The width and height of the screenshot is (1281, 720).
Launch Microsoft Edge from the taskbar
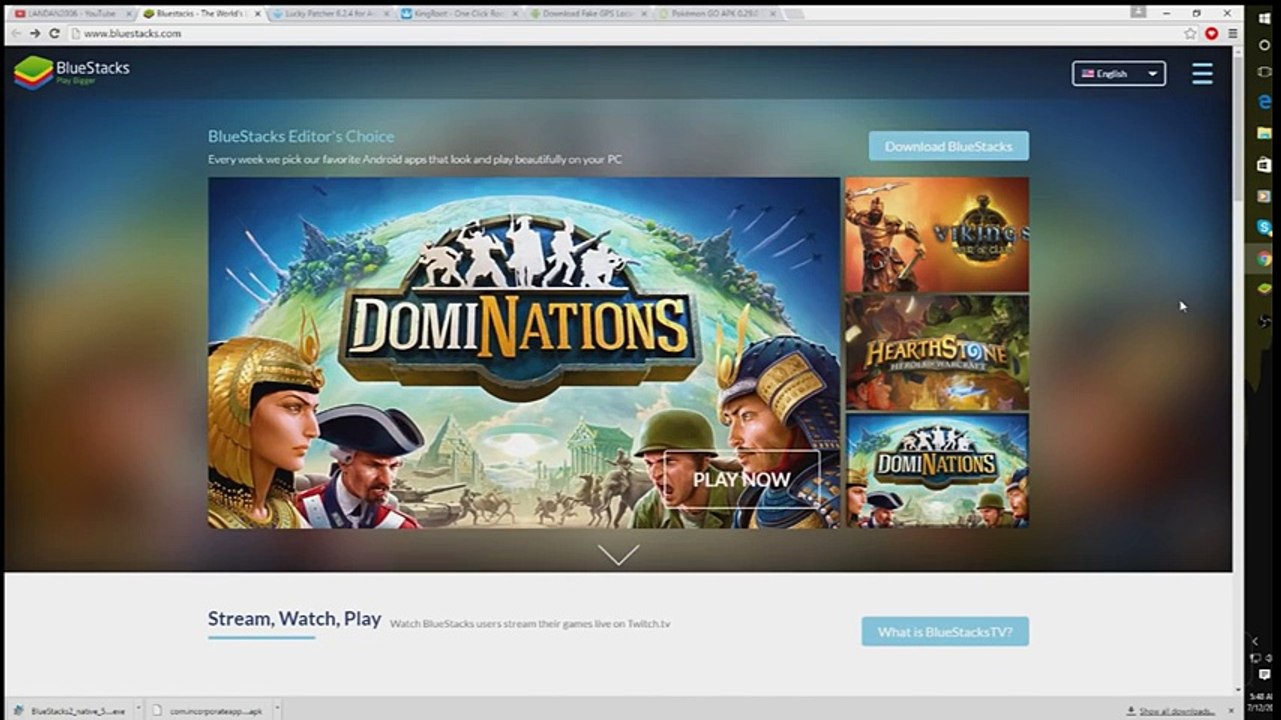tap(1264, 102)
